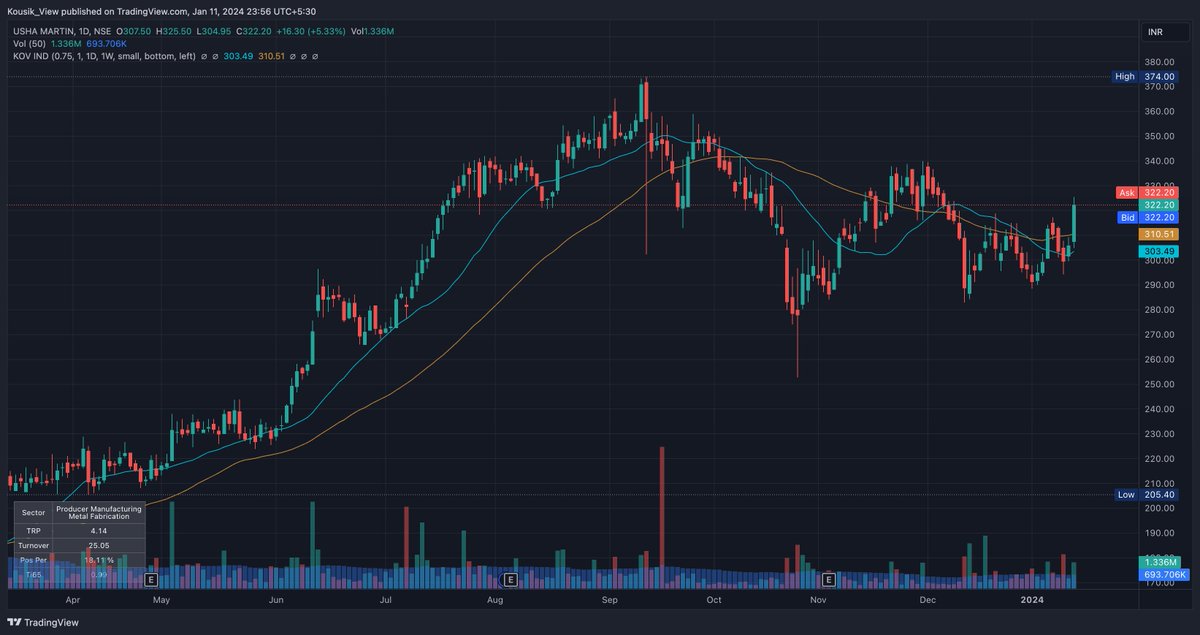Click the 693.706K volume average tag

[1164, 575]
